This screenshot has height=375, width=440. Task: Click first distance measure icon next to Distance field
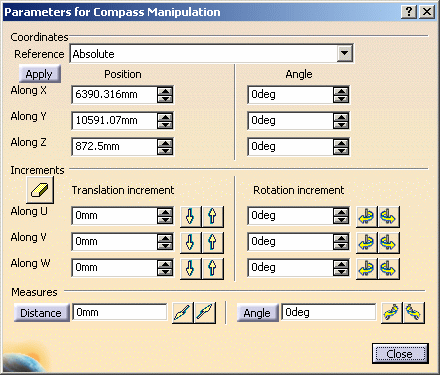[182, 313]
